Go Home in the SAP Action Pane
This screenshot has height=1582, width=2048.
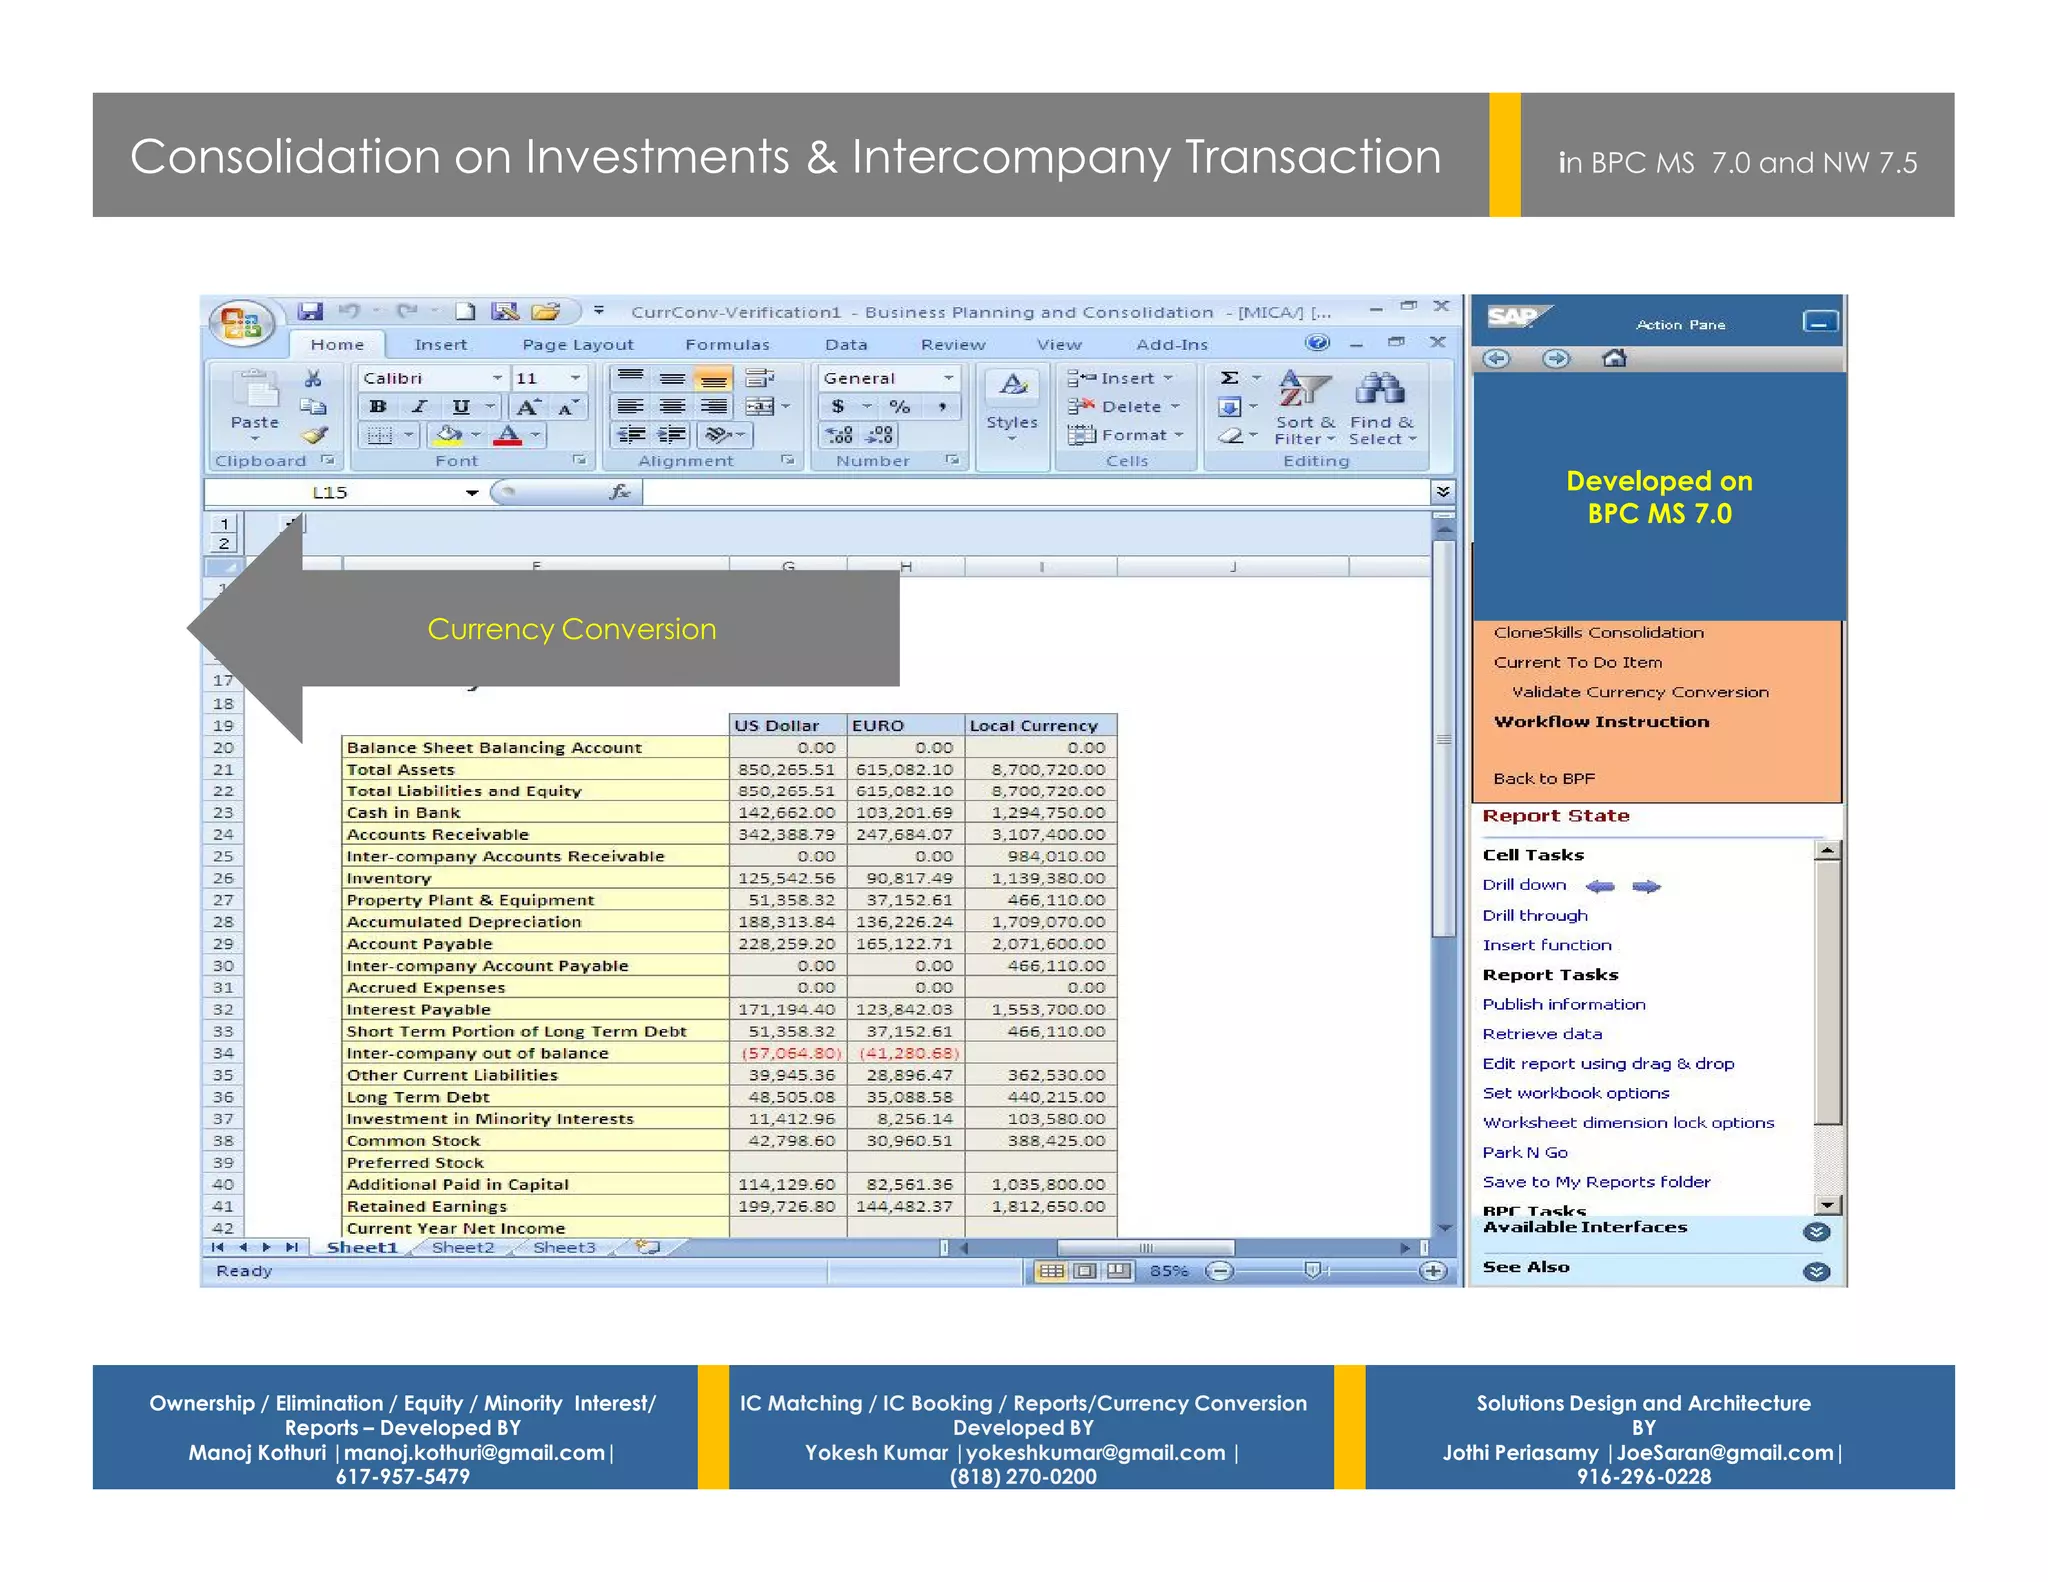tap(1614, 358)
